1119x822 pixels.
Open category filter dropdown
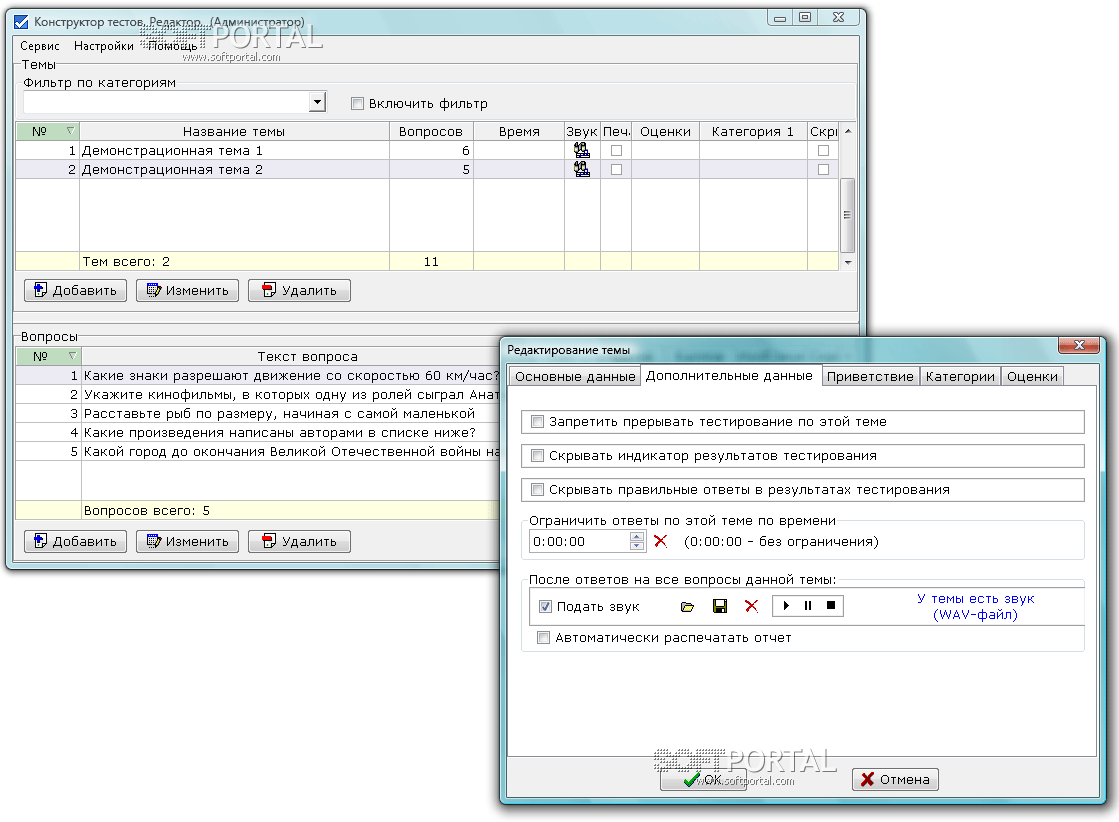318,102
